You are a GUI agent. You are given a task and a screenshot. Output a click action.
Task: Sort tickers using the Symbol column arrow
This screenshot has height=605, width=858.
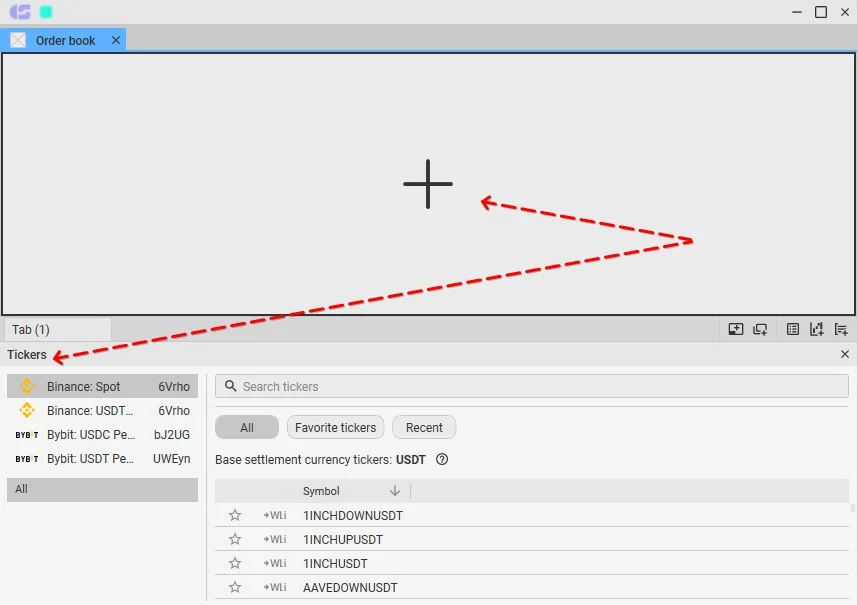click(395, 491)
